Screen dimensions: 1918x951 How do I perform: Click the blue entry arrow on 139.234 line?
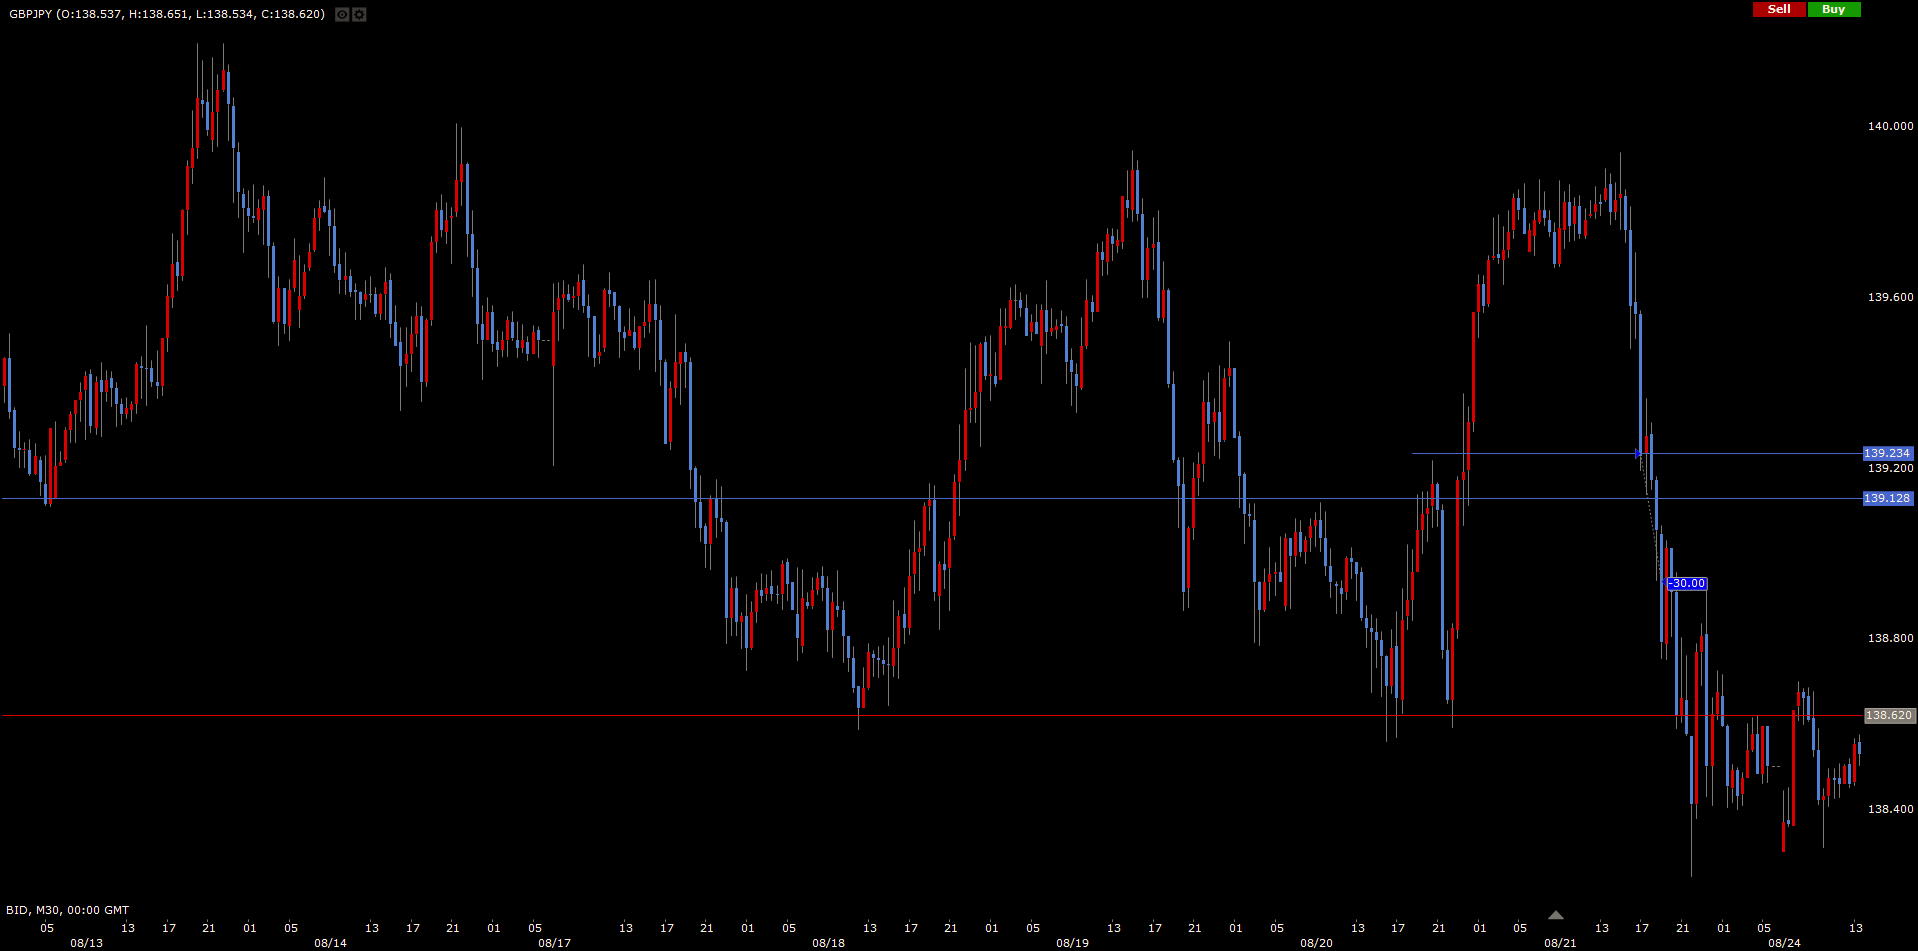coord(1638,454)
